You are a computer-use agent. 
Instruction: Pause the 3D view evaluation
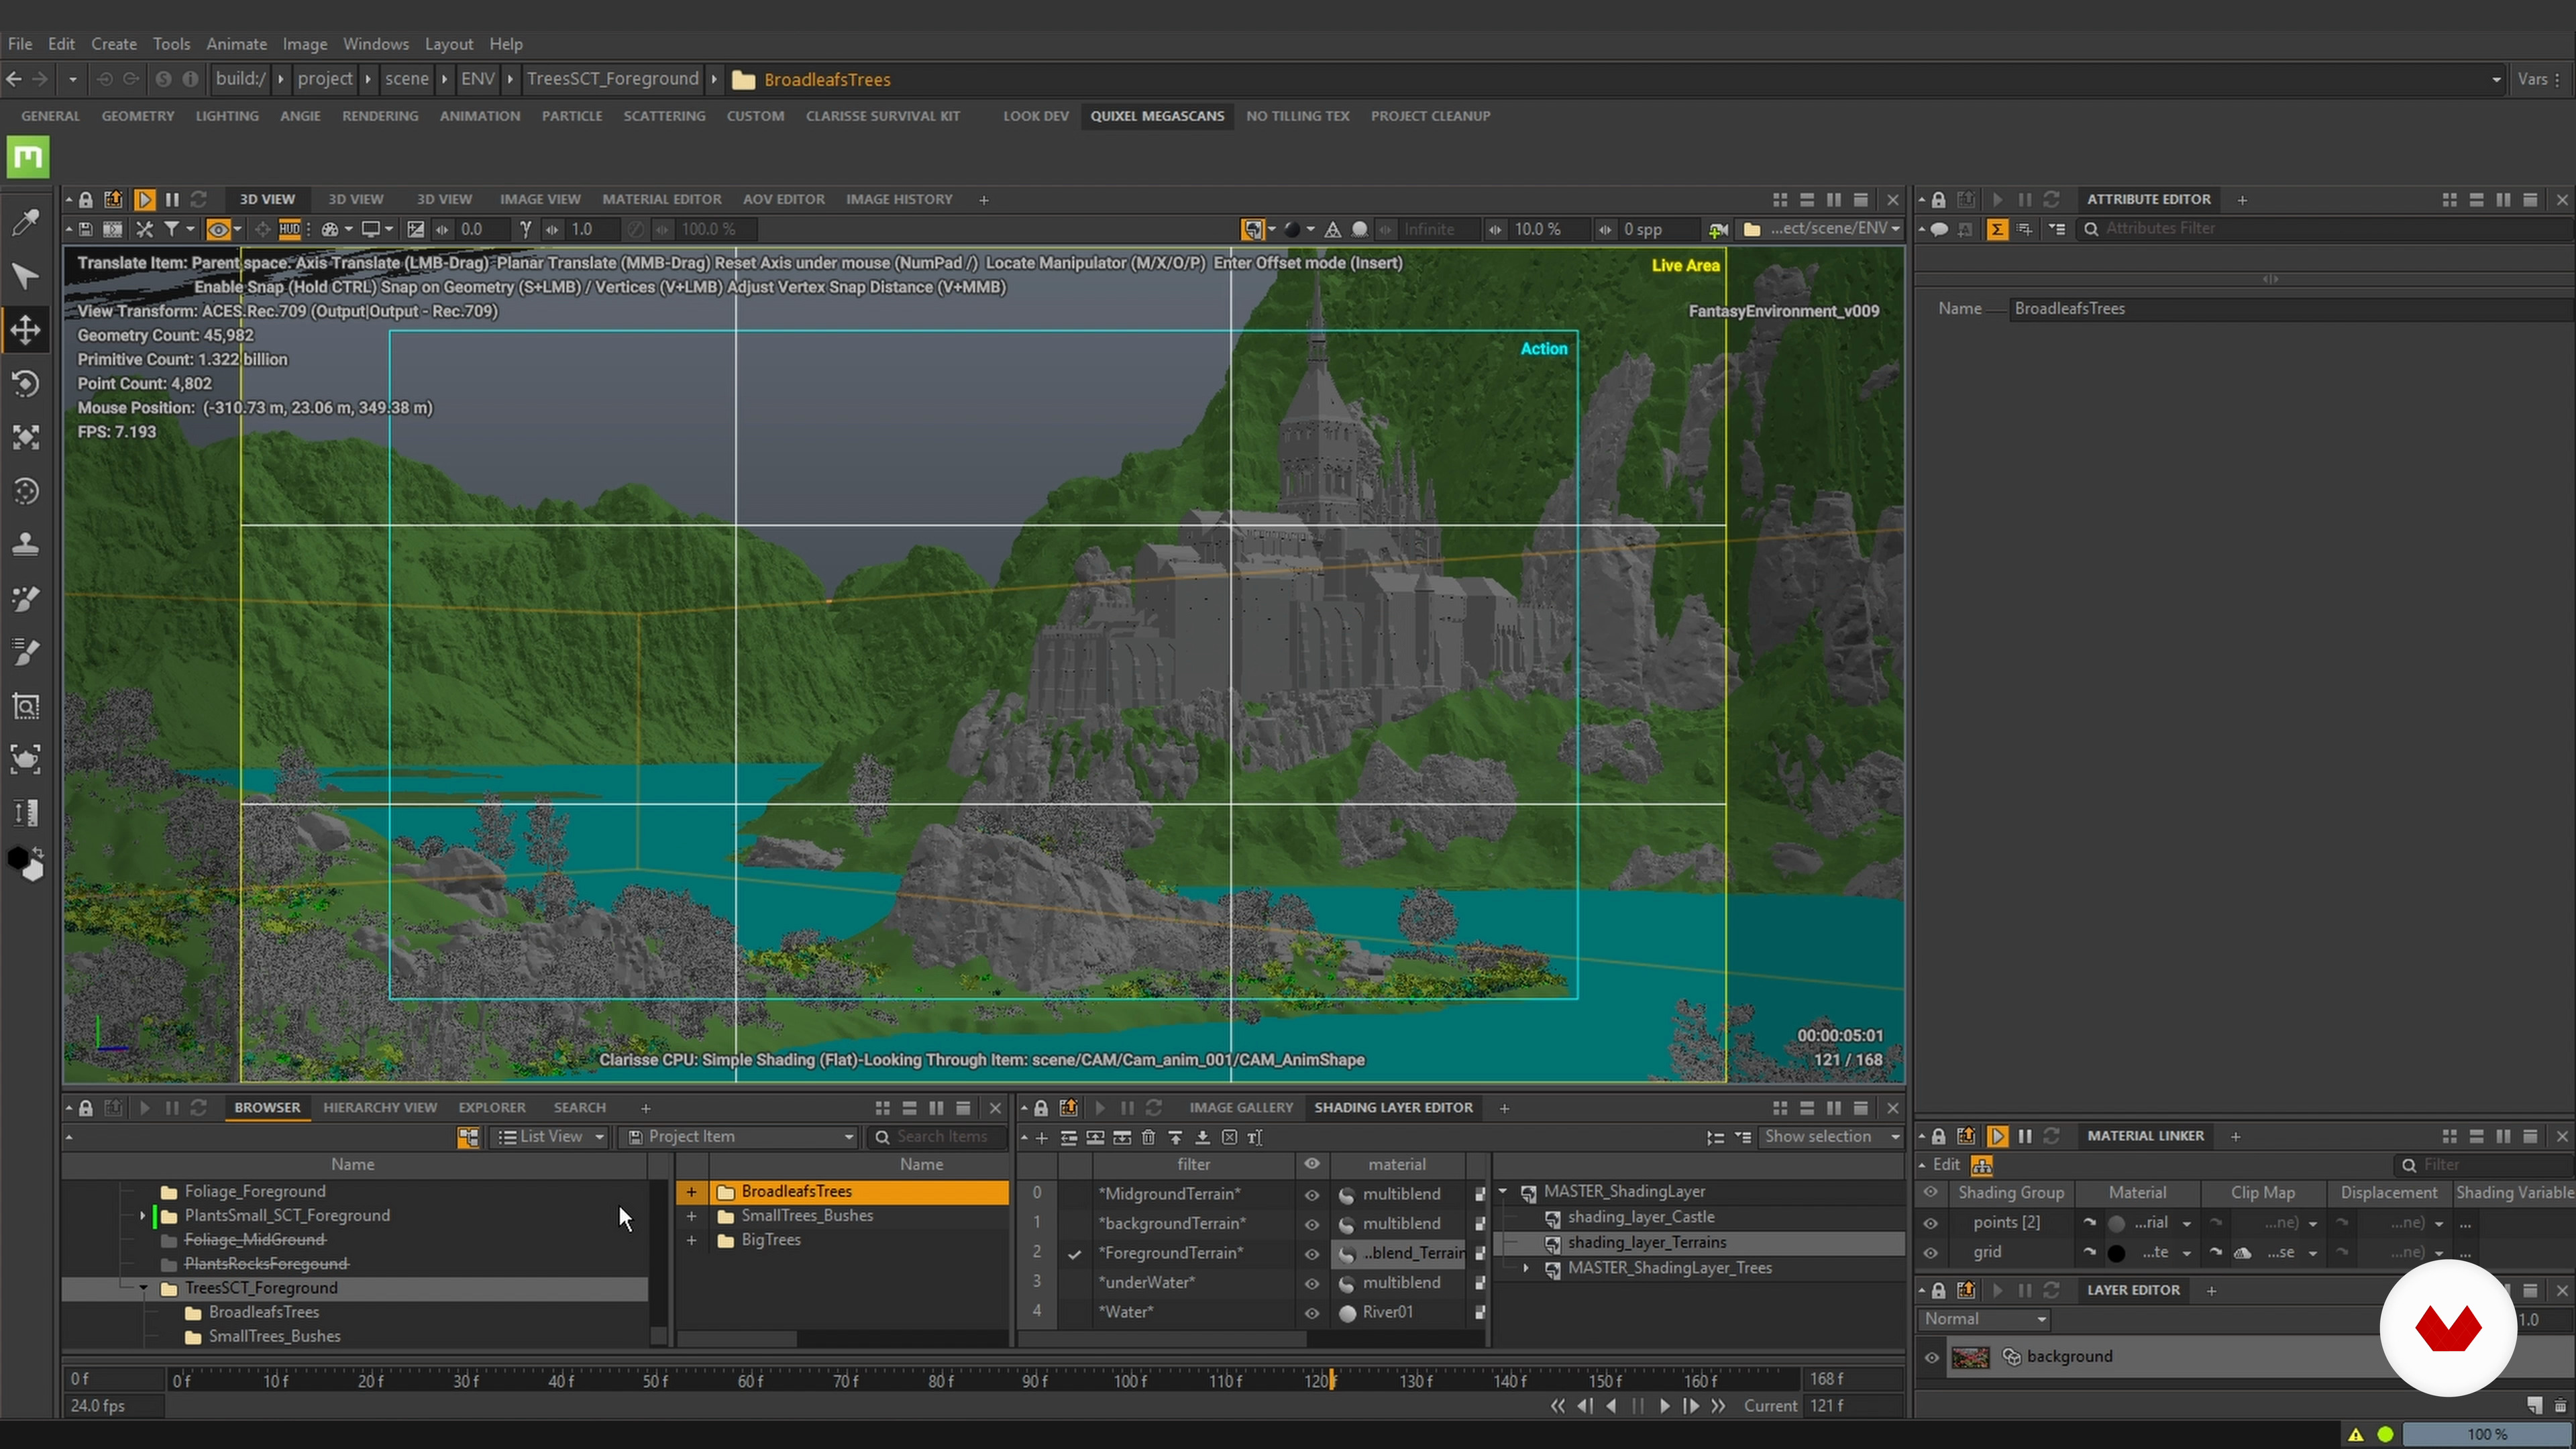click(x=172, y=199)
